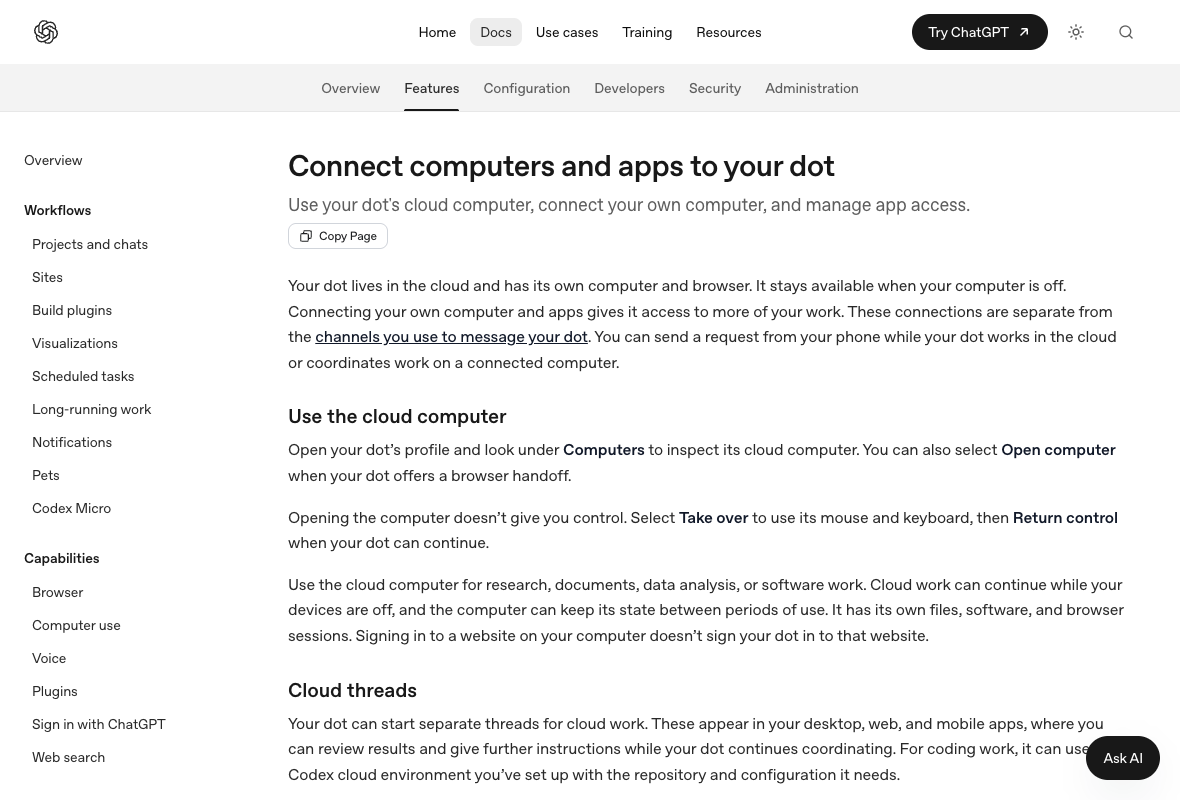Click the arrow icon in Try ChatGPT
Viewport: 1180px width, 800px height.
click(x=1023, y=32)
